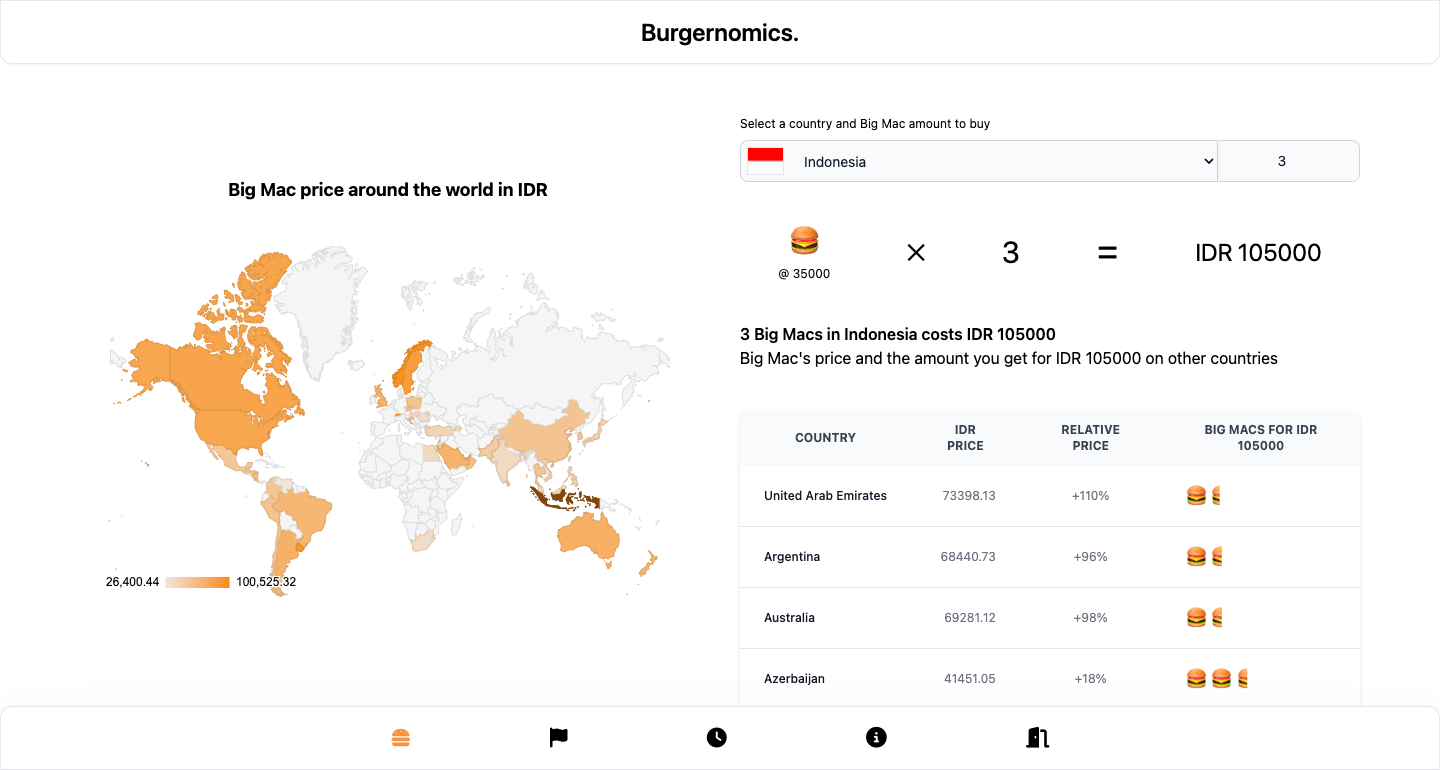Click burger icons in Argentina row
1440x770 pixels.
point(1204,557)
